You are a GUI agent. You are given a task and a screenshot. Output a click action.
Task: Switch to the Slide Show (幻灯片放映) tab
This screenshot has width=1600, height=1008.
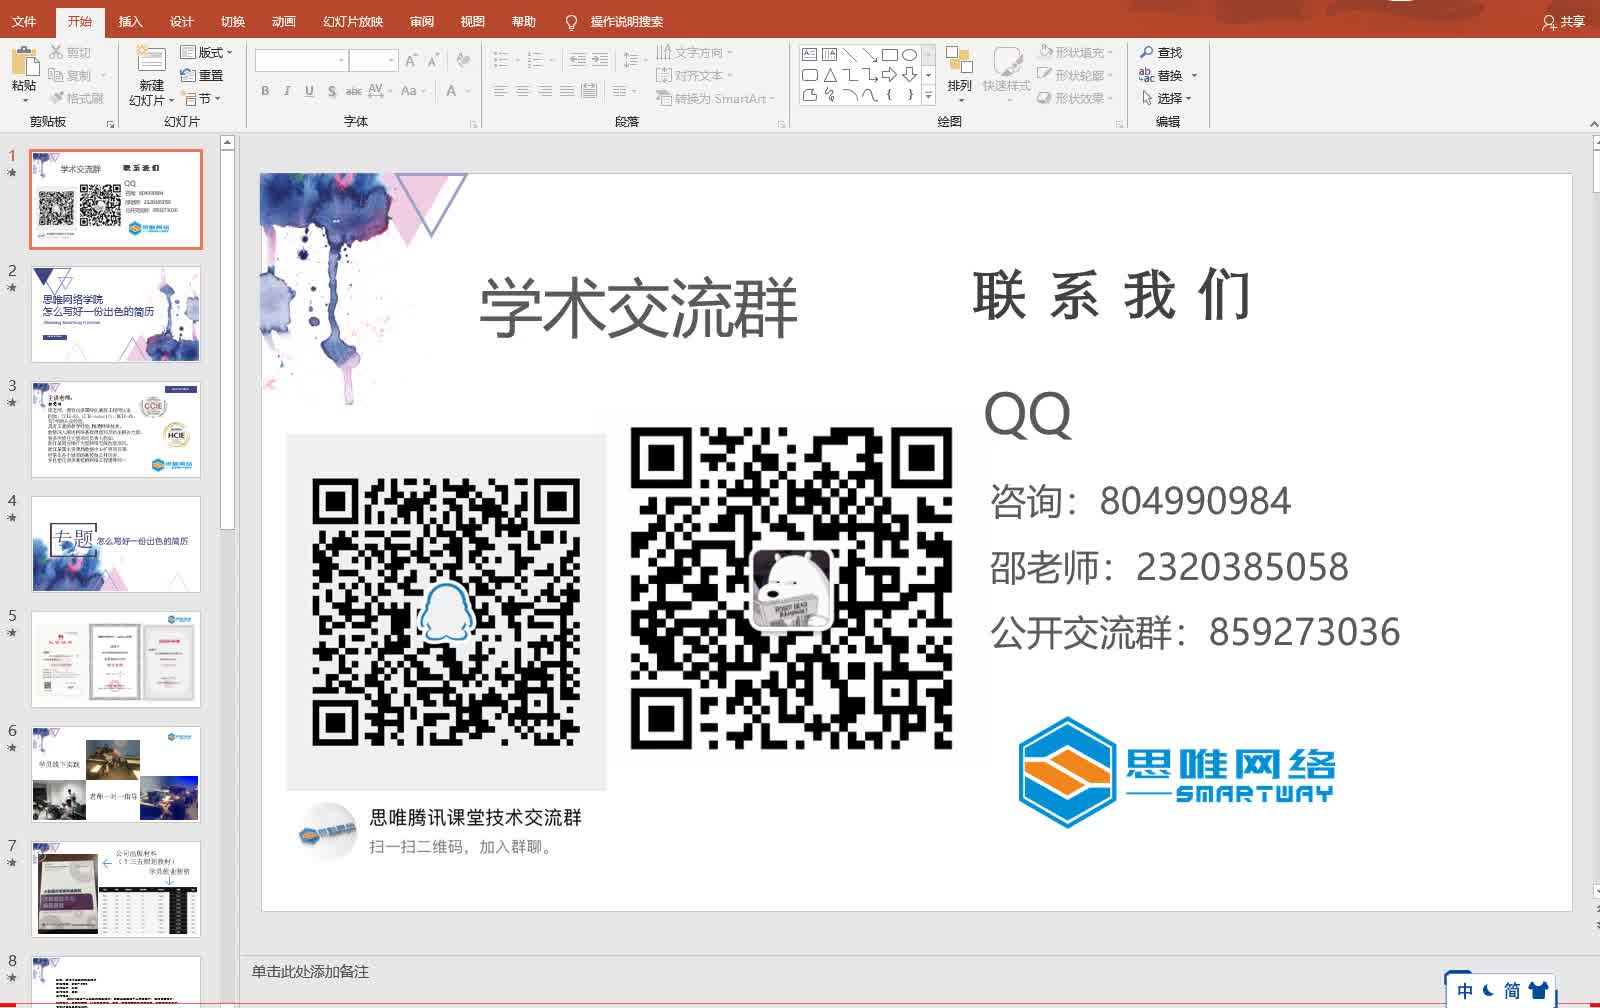tap(353, 21)
